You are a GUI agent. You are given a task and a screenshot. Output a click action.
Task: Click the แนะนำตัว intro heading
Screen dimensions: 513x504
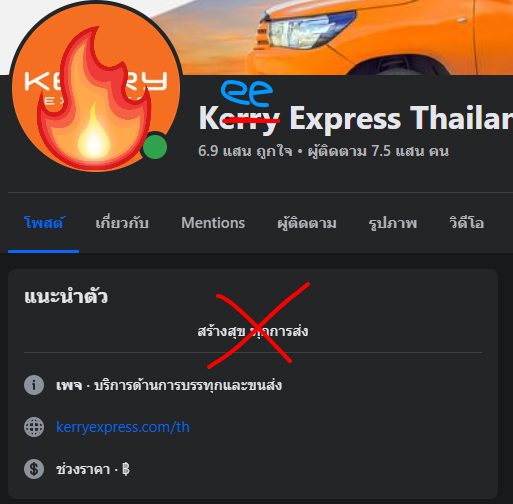click(66, 296)
